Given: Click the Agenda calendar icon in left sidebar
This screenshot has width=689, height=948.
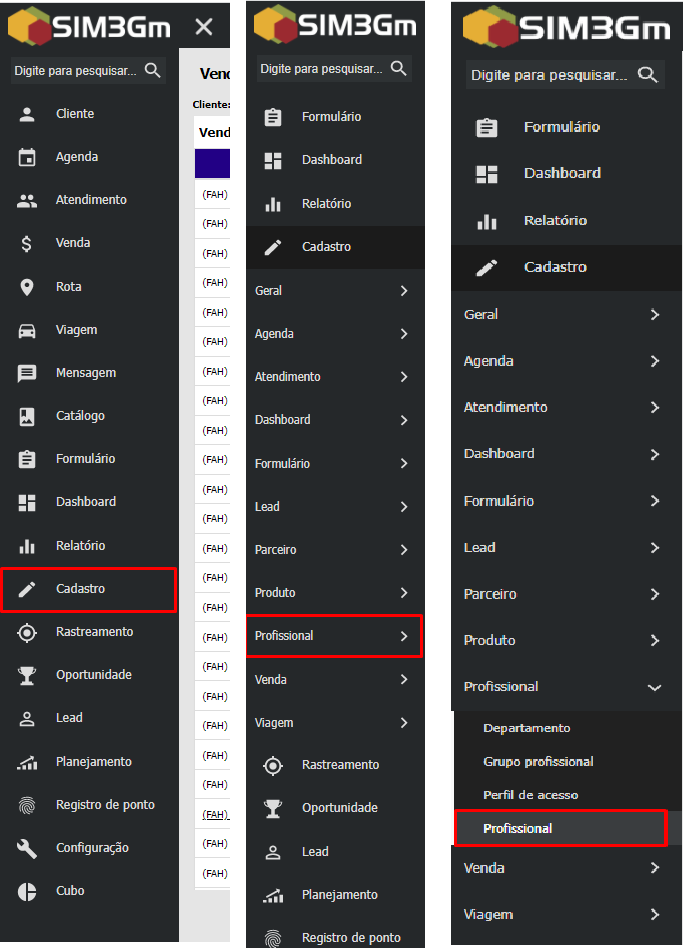Looking at the screenshot, I should pyautogui.click(x=27, y=157).
